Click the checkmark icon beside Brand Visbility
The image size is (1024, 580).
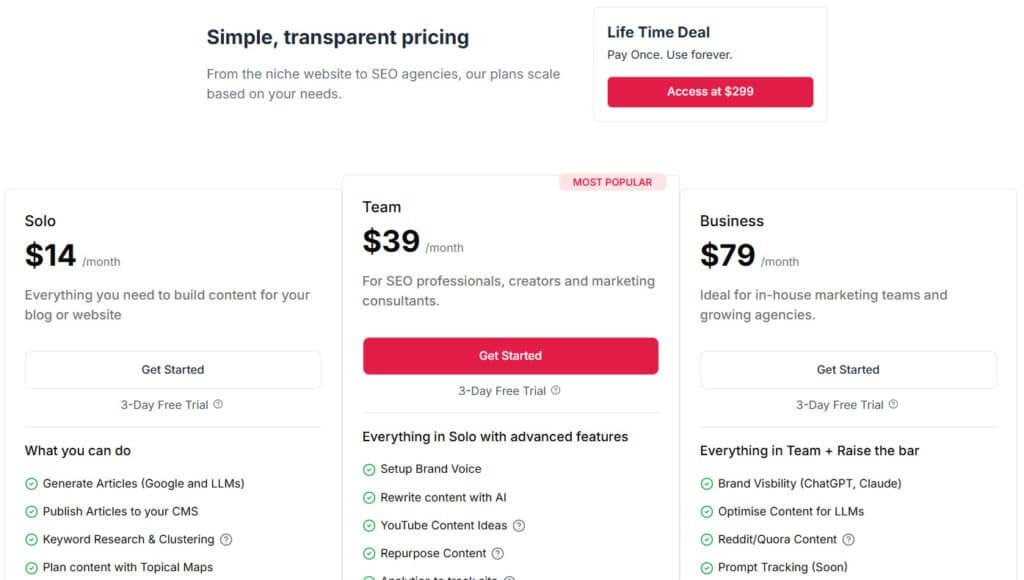(707, 483)
